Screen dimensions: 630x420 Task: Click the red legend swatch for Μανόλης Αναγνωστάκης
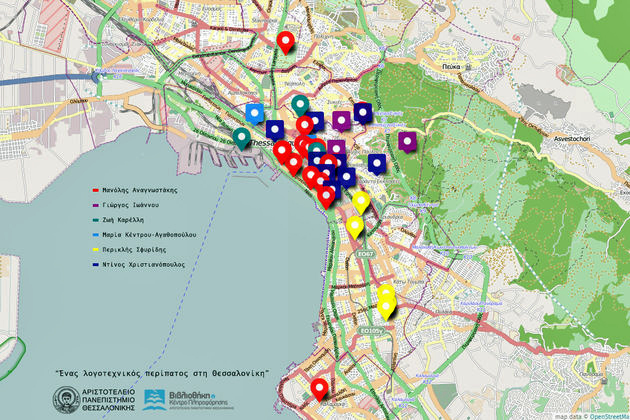point(96,190)
